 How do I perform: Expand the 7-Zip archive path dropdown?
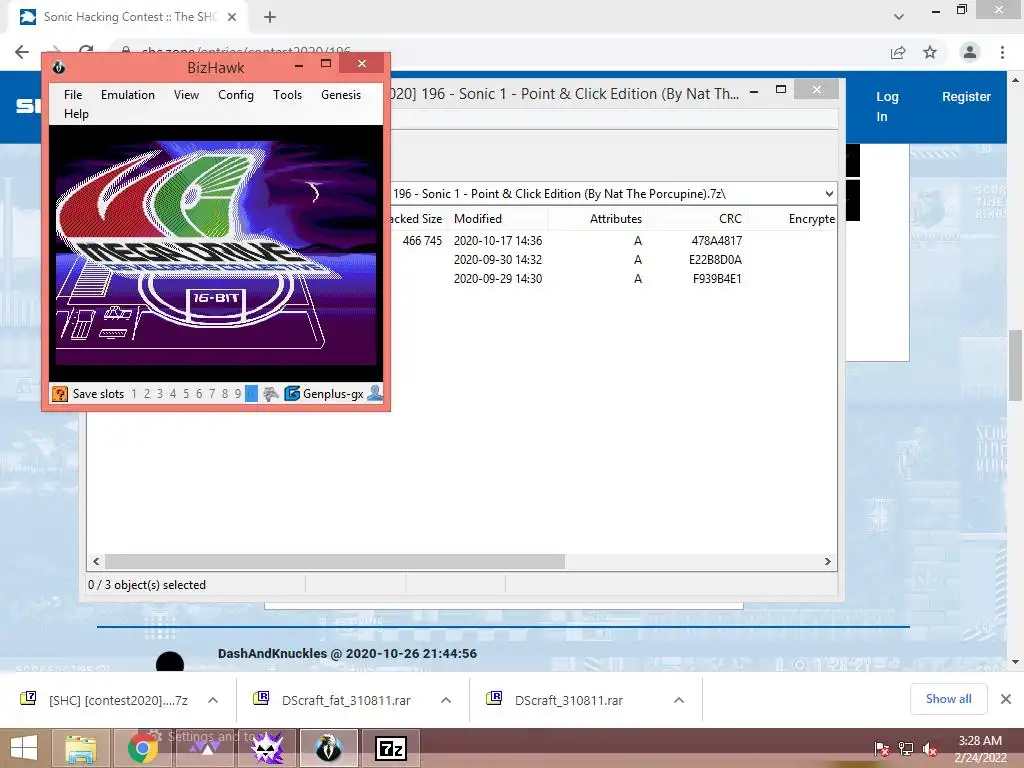(x=829, y=194)
